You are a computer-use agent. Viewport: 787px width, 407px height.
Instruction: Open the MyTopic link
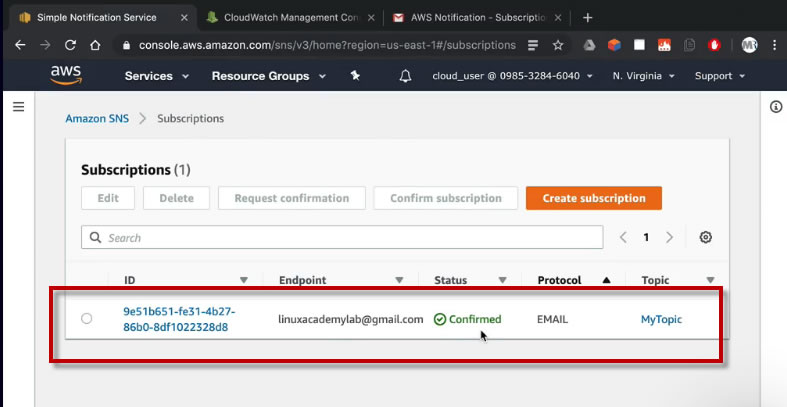coord(661,319)
